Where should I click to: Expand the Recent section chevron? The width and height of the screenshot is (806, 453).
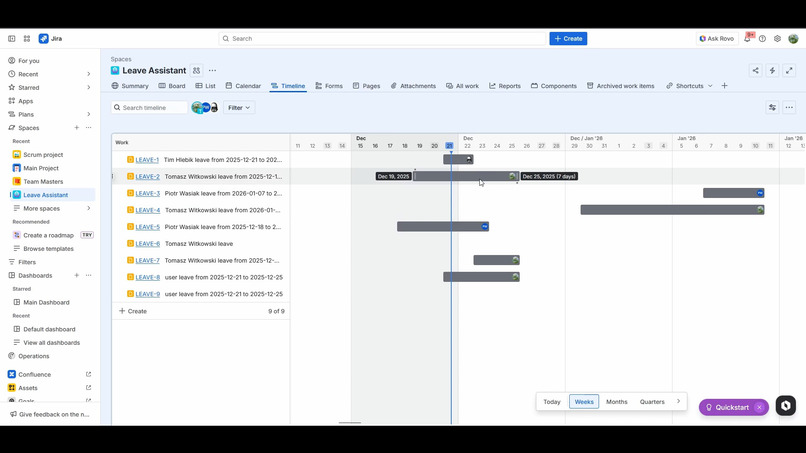click(x=88, y=74)
